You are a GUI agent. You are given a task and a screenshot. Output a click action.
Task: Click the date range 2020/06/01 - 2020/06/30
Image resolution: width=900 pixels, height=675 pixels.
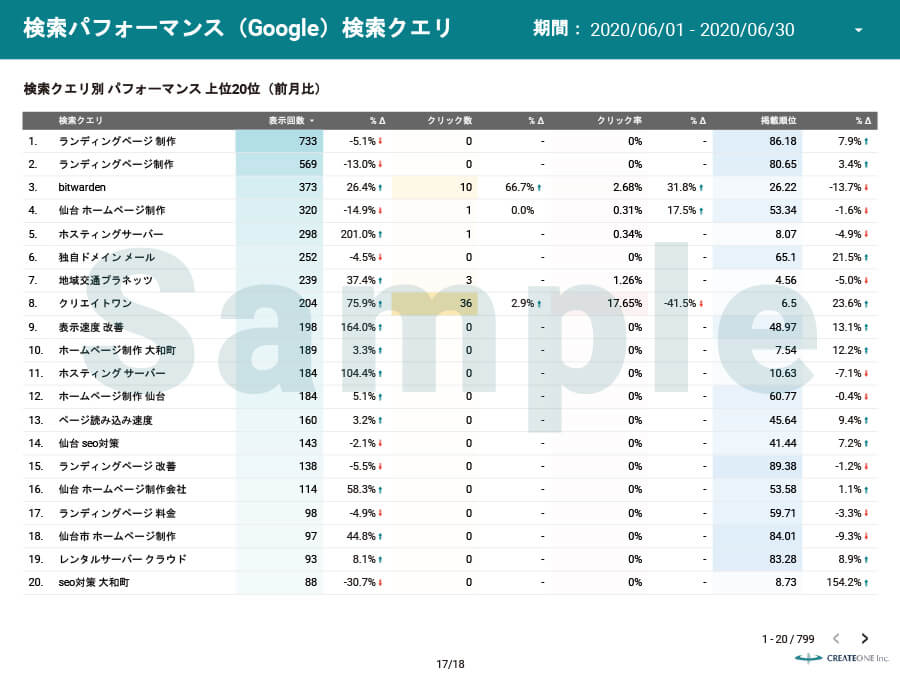pos(692,30)
